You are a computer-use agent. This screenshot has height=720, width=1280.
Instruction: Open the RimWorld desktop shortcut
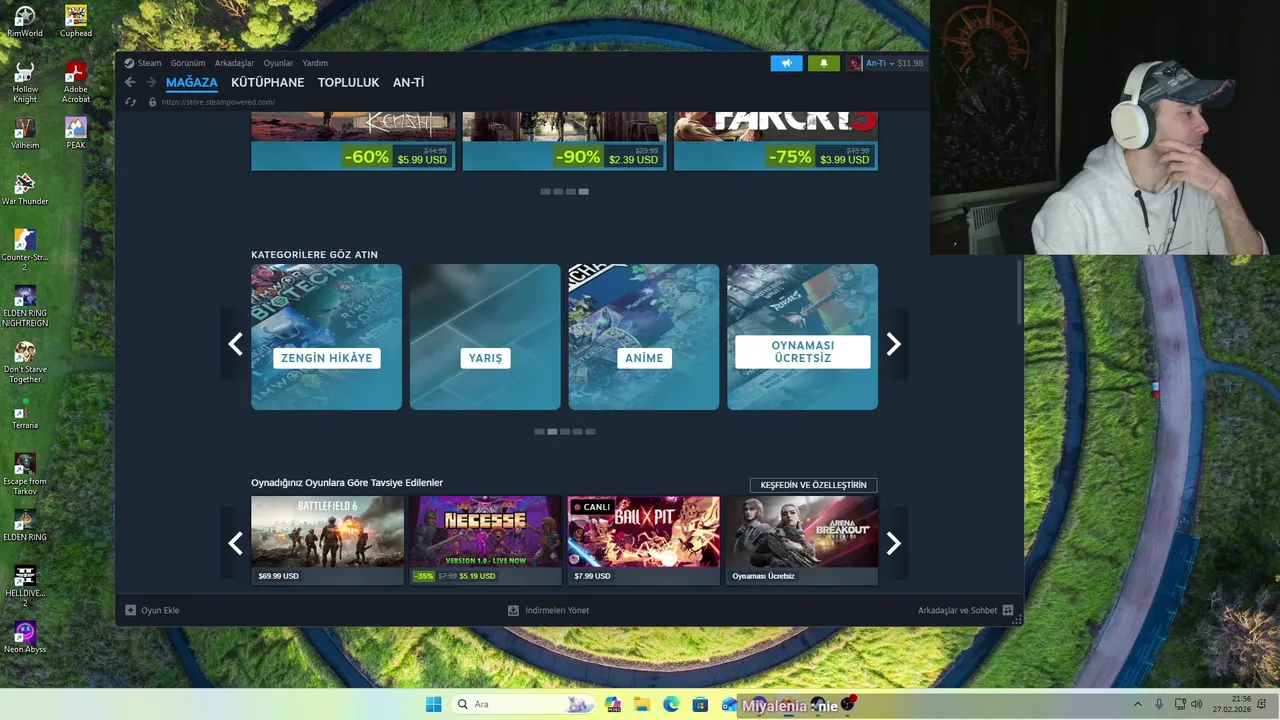pyautogui.click(x=24, y=21)
